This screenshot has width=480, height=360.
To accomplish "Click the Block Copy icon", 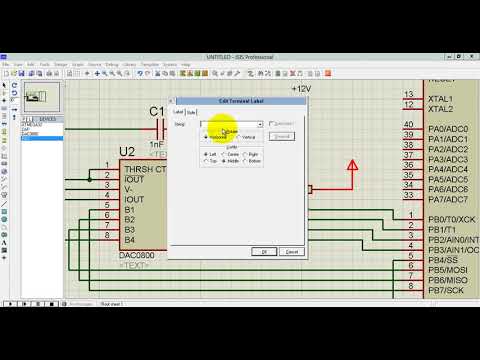I will [183, 73].
